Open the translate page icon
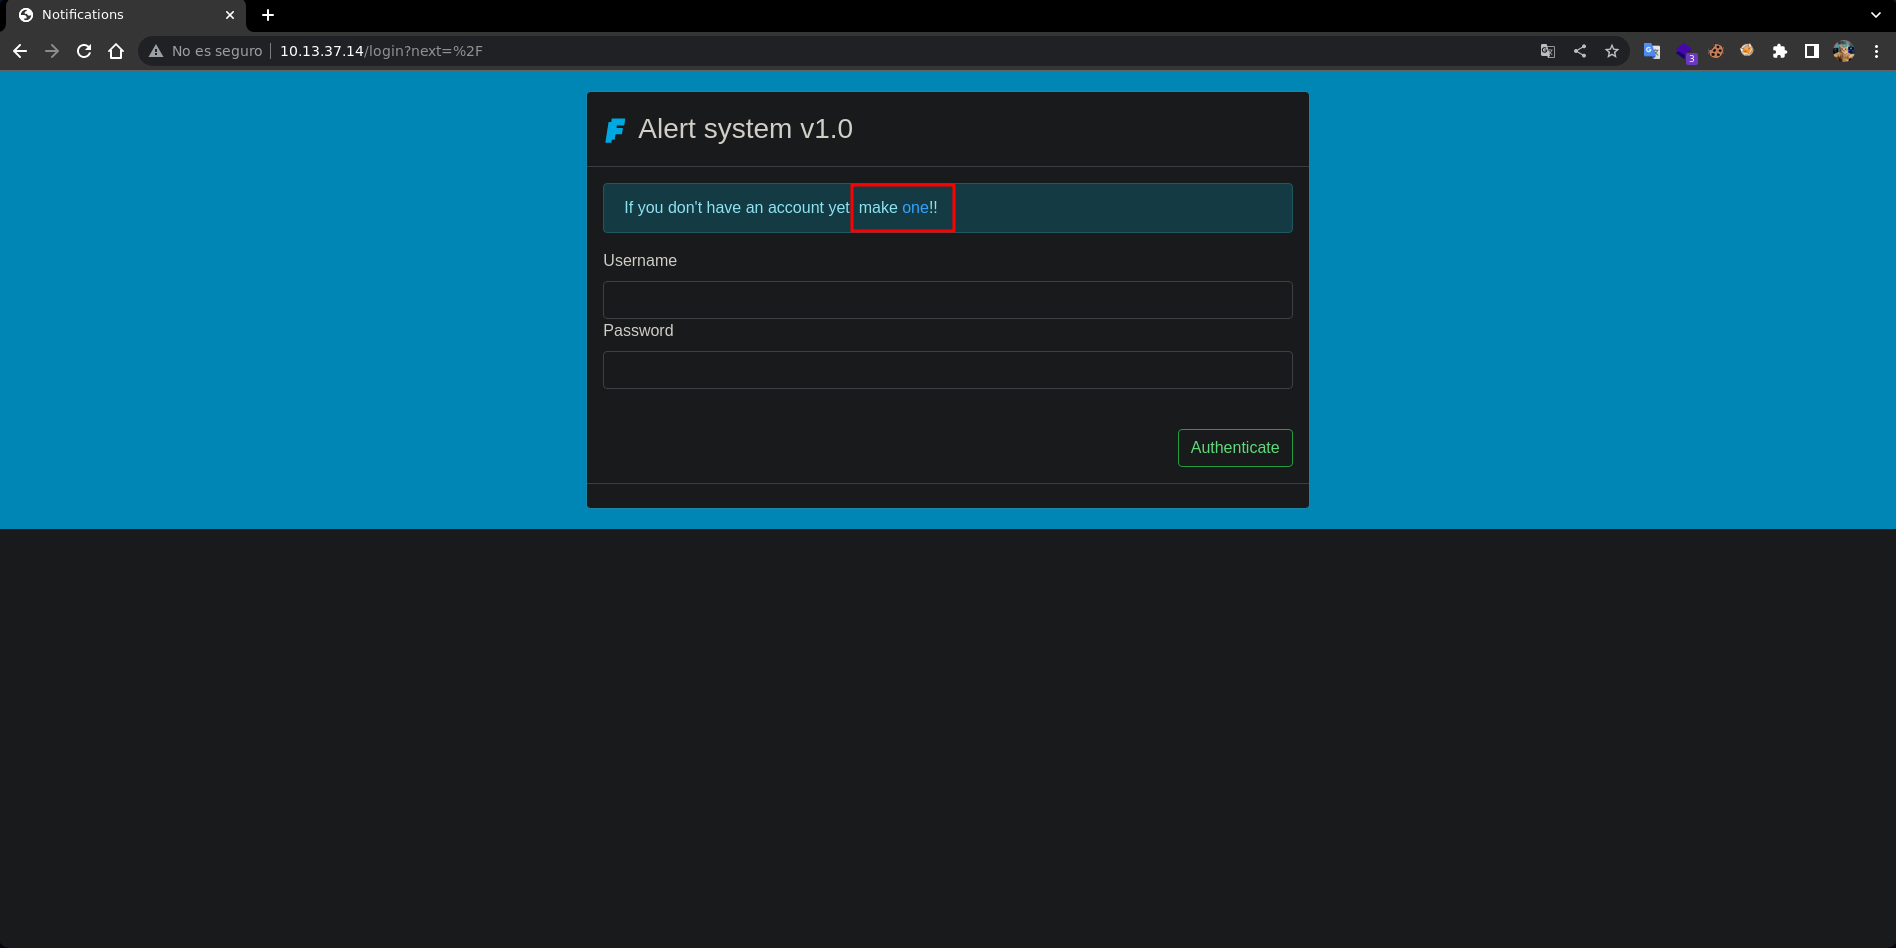The image size is (1896, 948). click(x=1548, y=51)
